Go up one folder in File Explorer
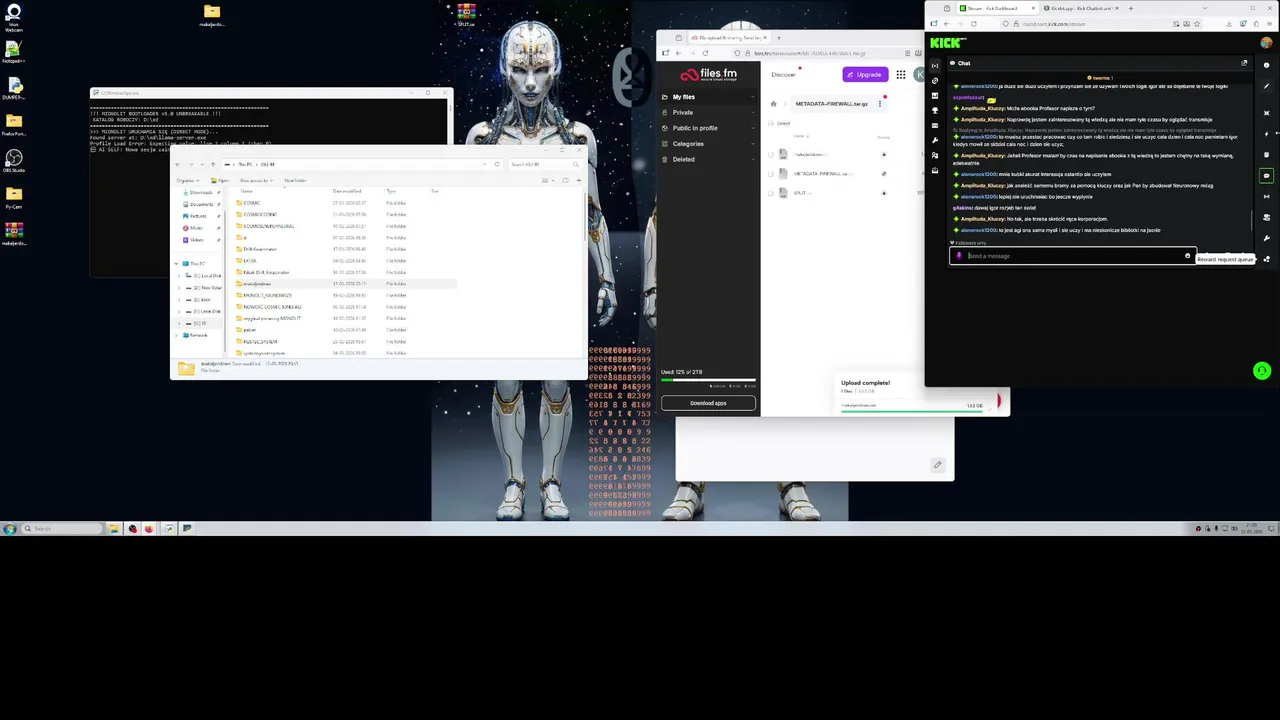 (x=212, y=164)
